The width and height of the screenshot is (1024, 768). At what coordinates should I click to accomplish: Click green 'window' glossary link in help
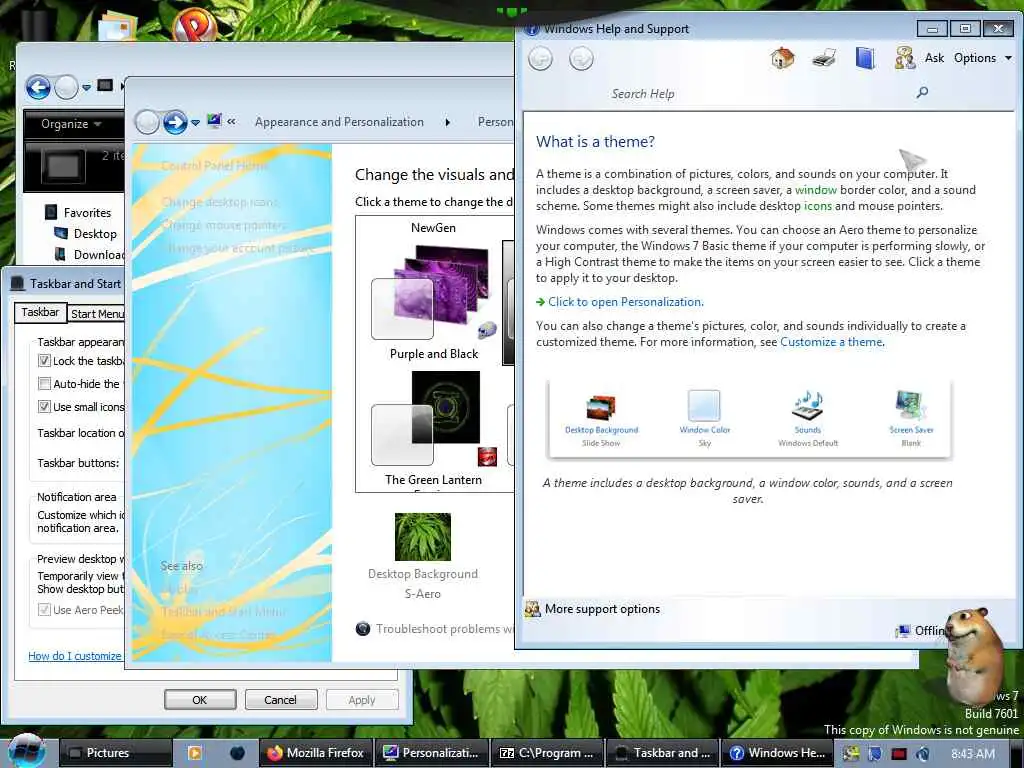coord(816,189)
